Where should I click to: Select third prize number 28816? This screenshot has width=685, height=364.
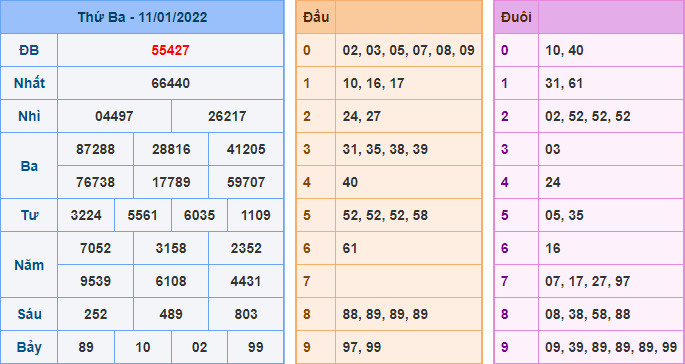point(171,149)
